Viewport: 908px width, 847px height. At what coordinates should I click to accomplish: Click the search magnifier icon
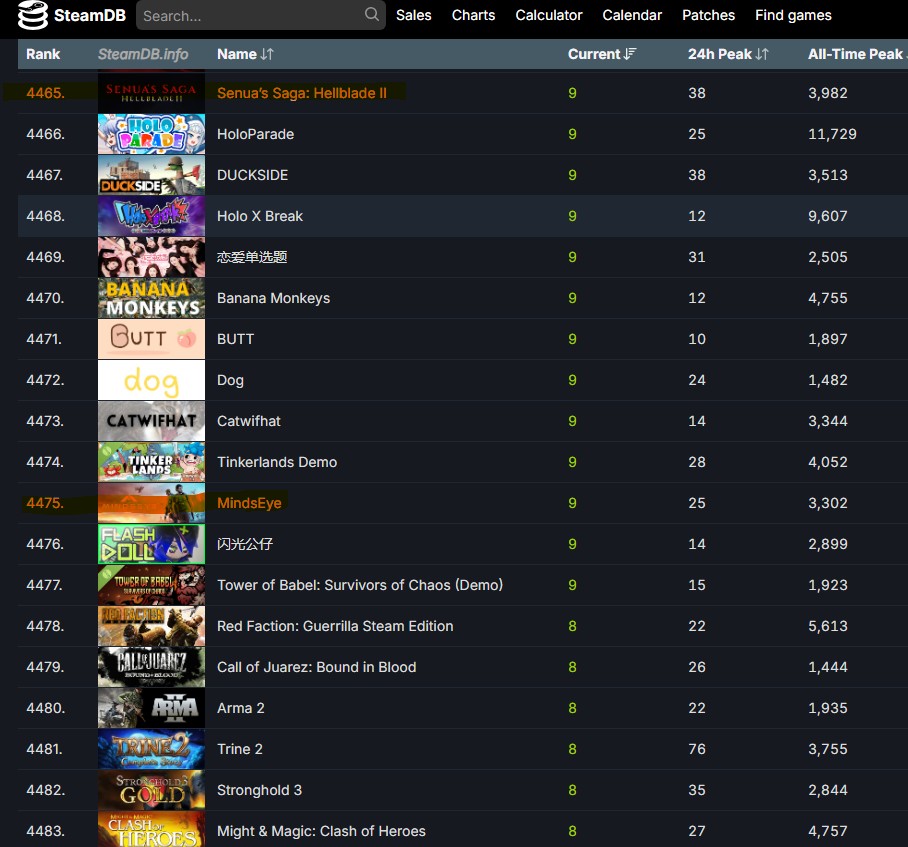point(372,14)
